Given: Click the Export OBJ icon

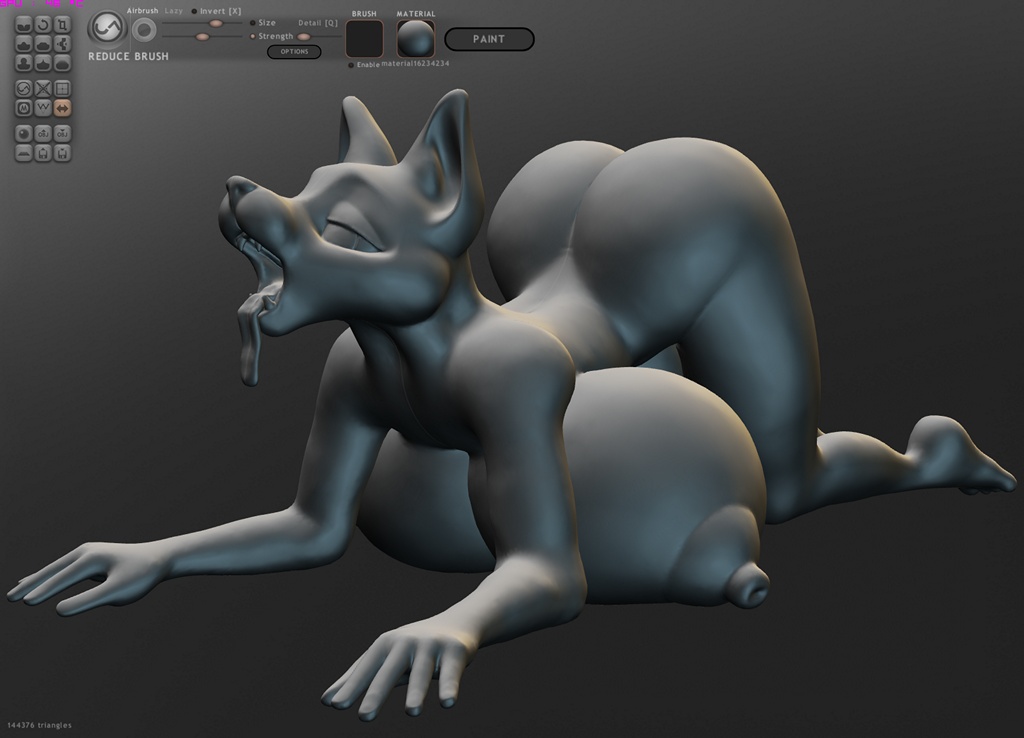Looking at the screenshot, I should (62, 133).
